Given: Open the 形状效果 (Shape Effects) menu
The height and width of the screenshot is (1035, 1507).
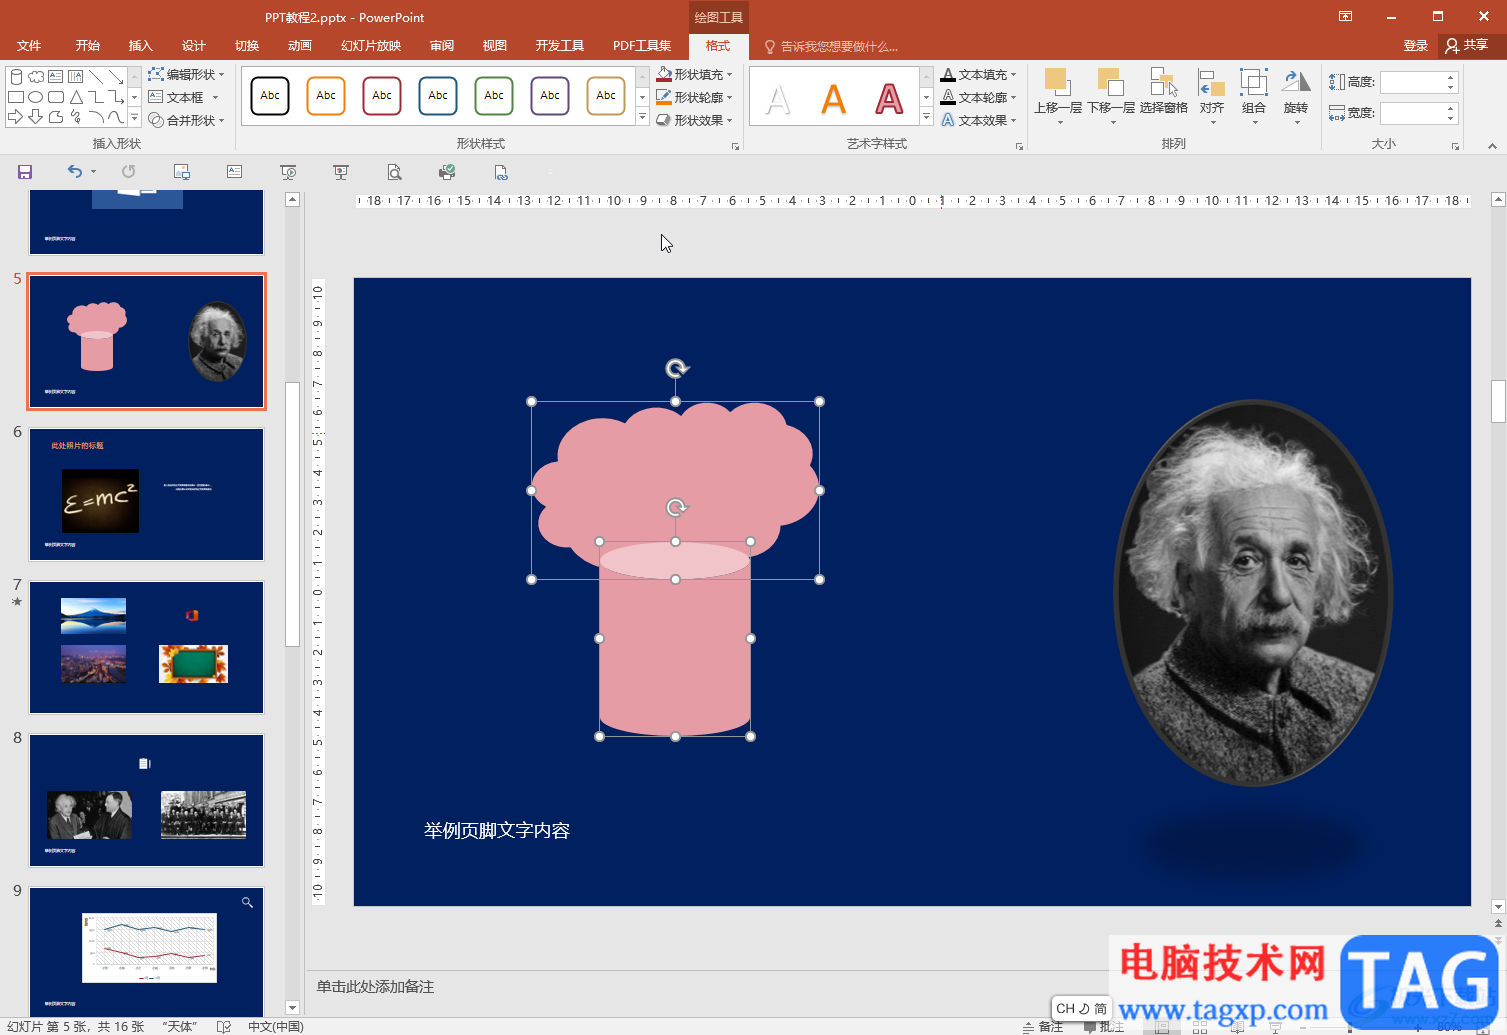Looking at the screenshot, I should (x=694, y=120).
